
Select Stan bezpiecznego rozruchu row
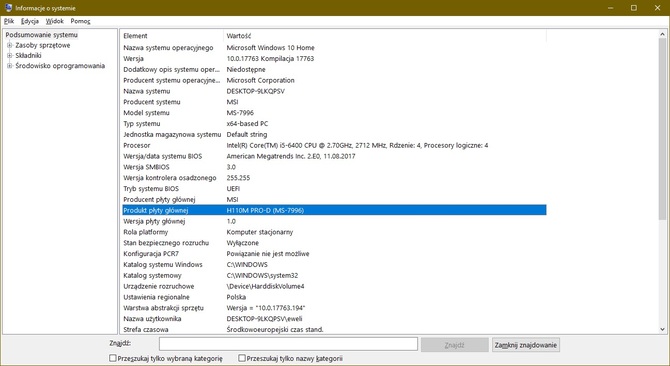point(334,243)
